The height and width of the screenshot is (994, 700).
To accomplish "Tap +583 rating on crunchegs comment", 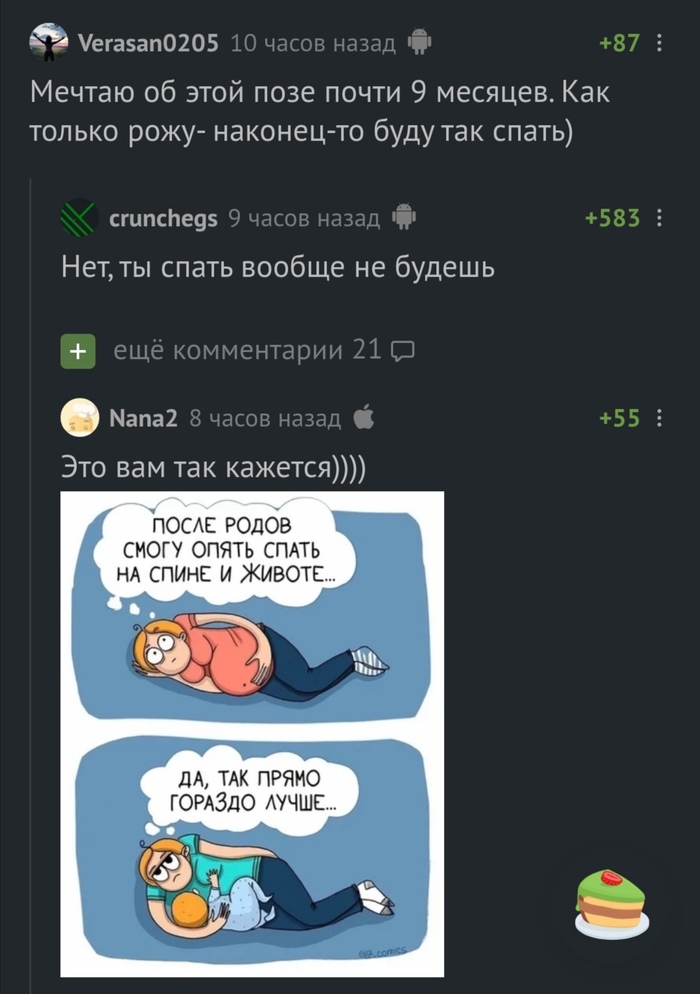I will tap(612, 218).
